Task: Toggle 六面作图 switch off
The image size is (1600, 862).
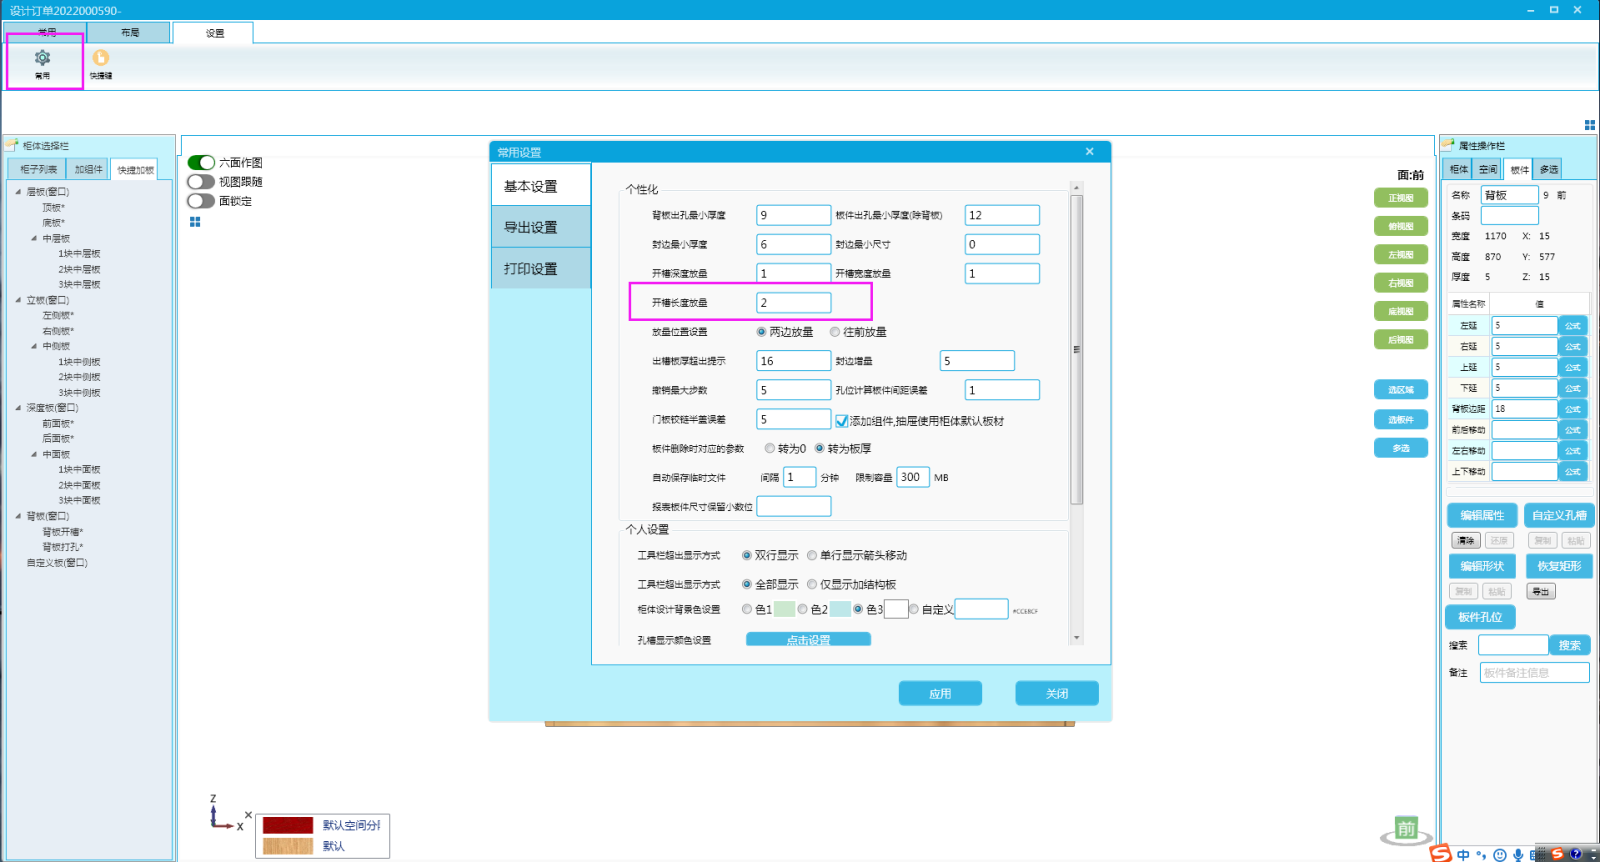Action: 201,162
